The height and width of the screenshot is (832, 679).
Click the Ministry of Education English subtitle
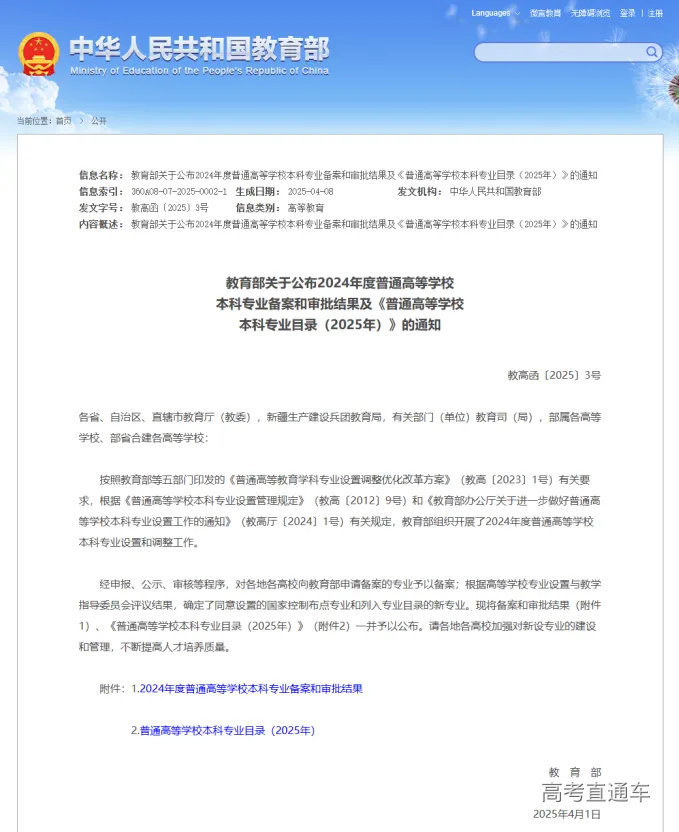pyautogui.click(x=199, y=71)
